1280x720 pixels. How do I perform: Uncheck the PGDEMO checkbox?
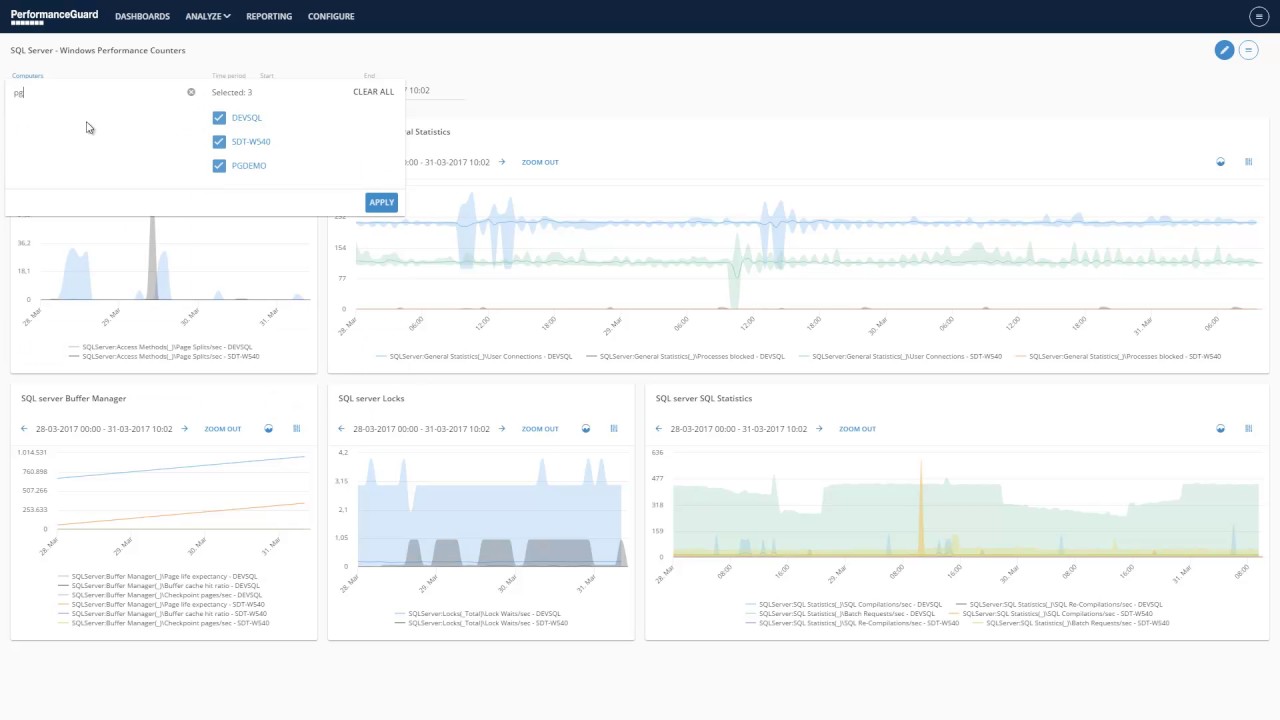pos(219,166)
